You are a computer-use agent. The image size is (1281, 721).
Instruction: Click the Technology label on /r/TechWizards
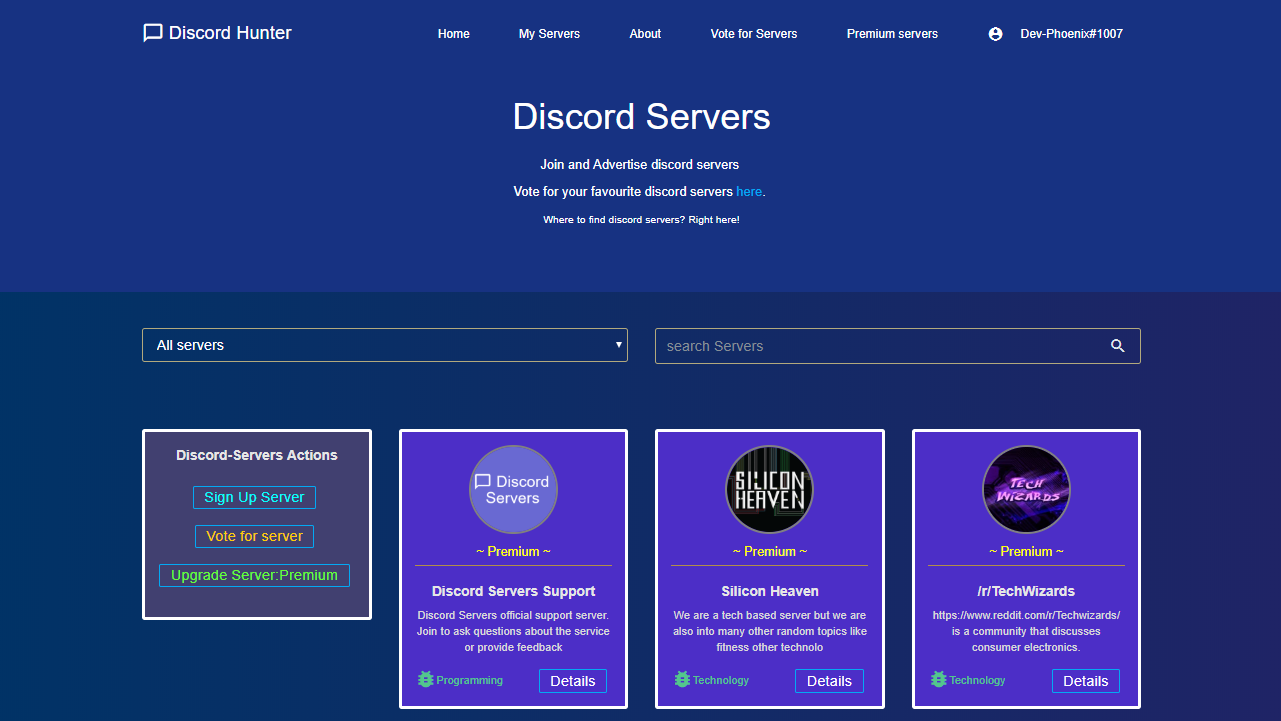pos(978,680)
